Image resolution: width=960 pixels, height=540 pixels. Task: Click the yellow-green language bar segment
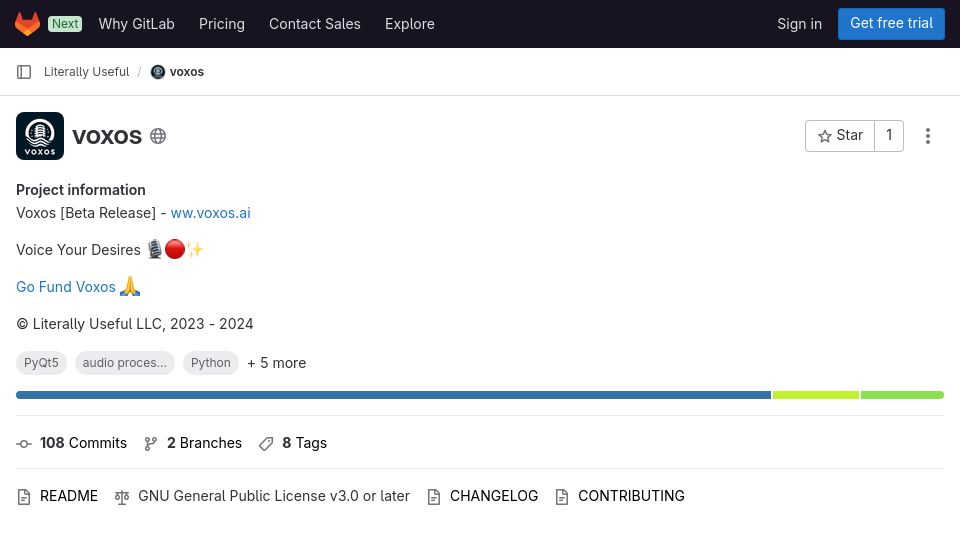point(816,395)
